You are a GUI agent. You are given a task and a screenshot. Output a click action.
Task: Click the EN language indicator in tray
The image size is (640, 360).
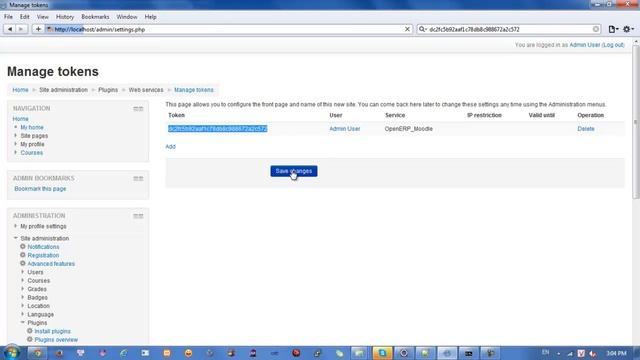(545, 353)
